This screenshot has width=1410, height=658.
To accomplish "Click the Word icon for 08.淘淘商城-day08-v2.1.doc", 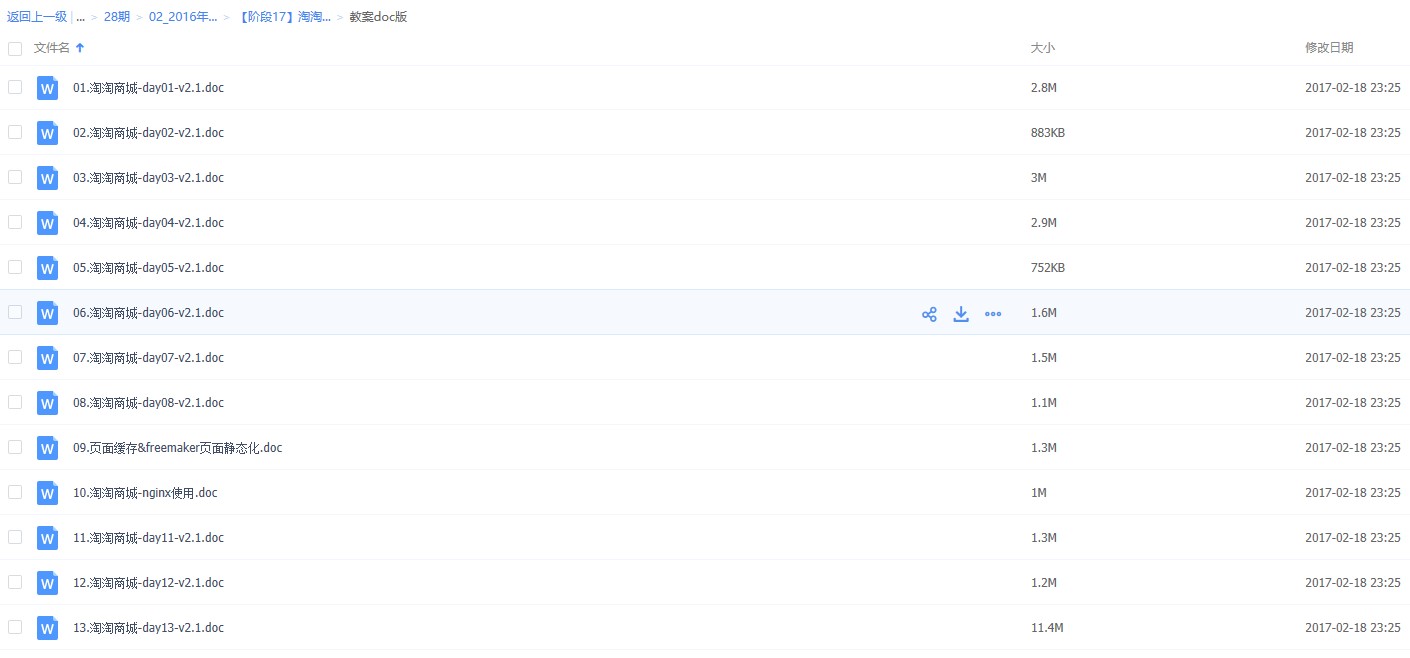I will 47,403.
